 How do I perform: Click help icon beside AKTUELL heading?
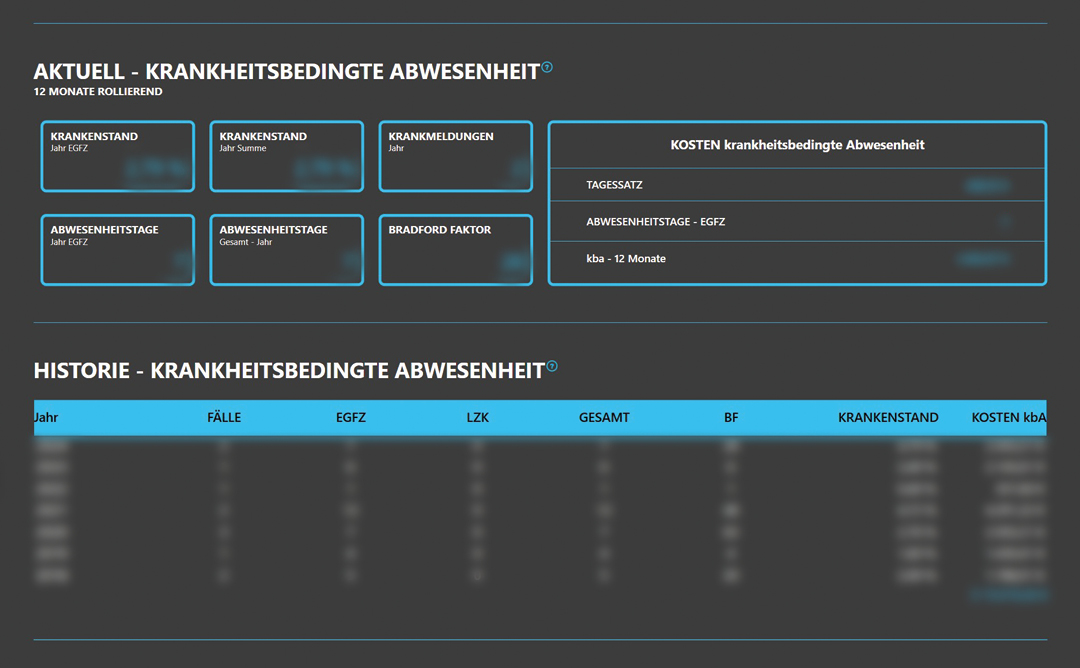[547, 67]
